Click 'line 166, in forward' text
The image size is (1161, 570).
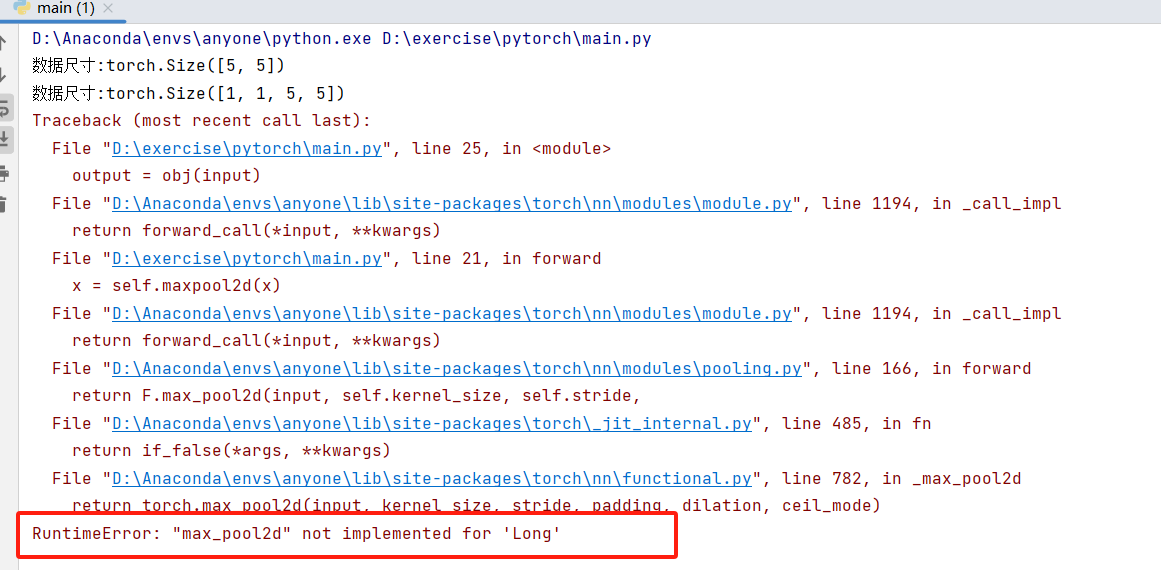[931, 368]
